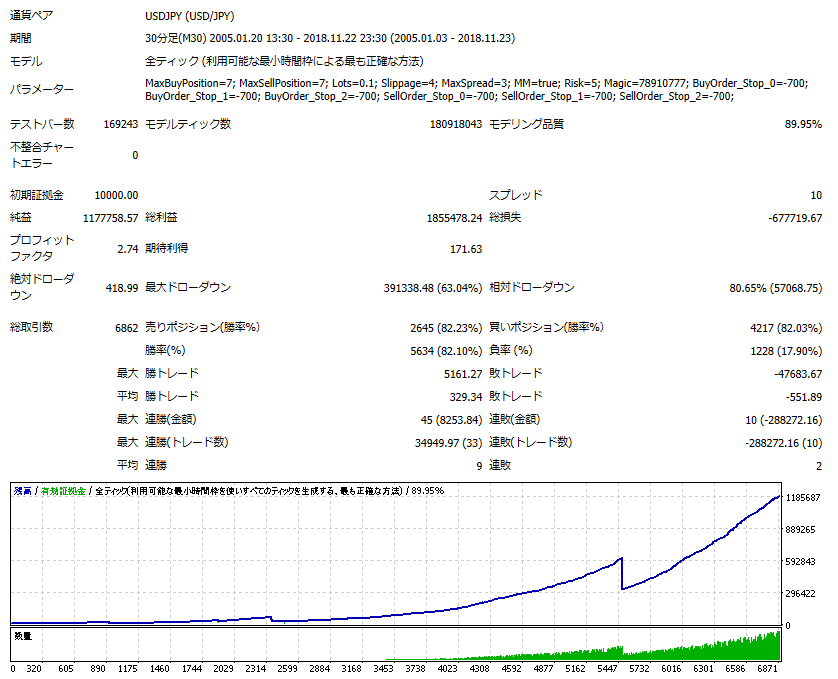The height and width of the screenshot is (679, 838).
Task: Click the sharp balance drop on the curve
Action: pyautogui.click(x=622, y=574)
